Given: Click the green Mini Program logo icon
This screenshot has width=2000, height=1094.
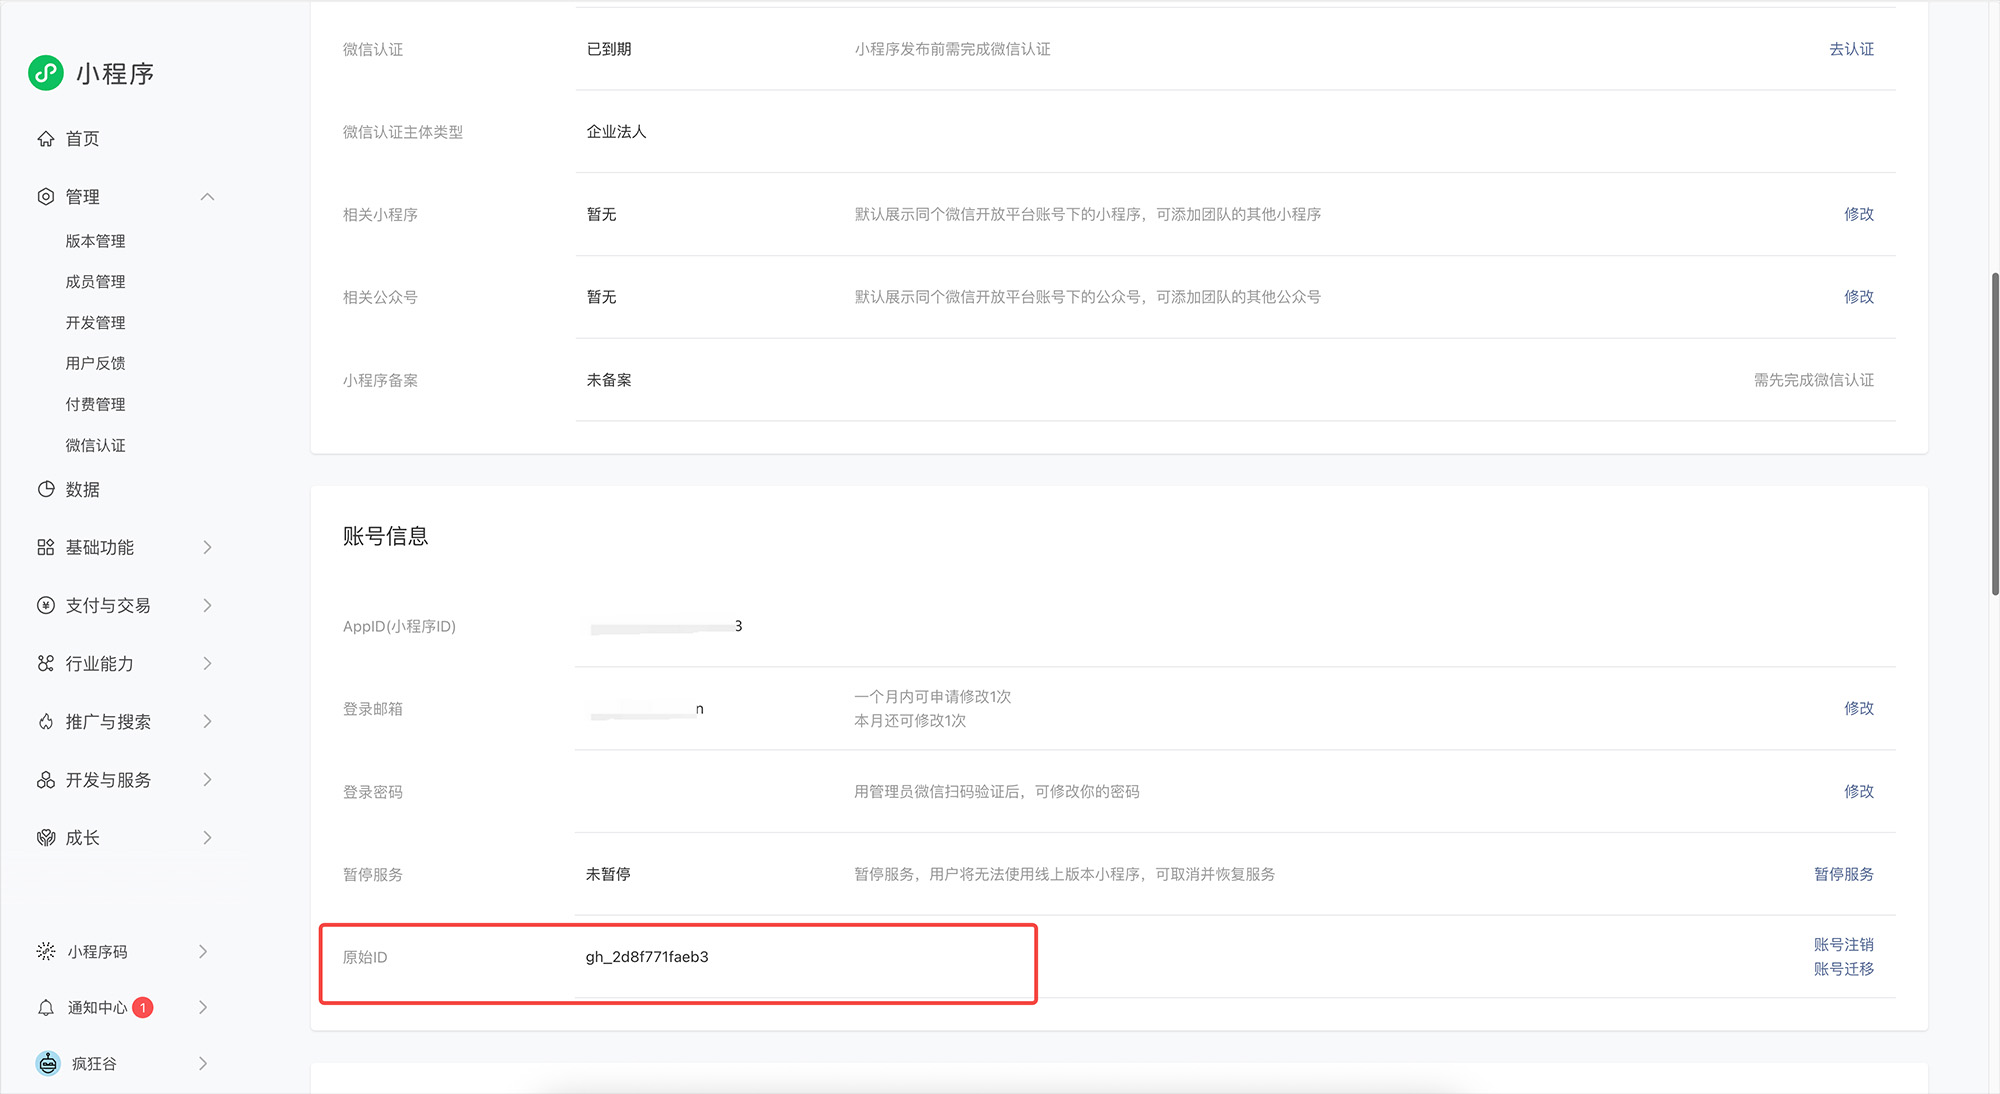Looking at the screenshot, I should coord(46,73).
